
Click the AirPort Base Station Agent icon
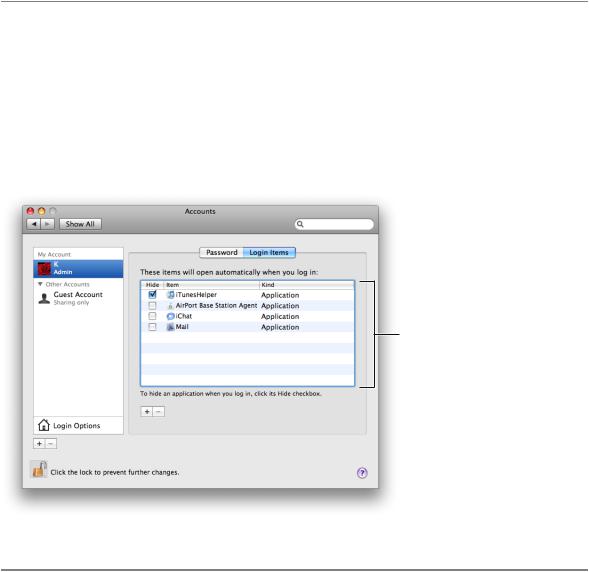click(x=171, y=306)
